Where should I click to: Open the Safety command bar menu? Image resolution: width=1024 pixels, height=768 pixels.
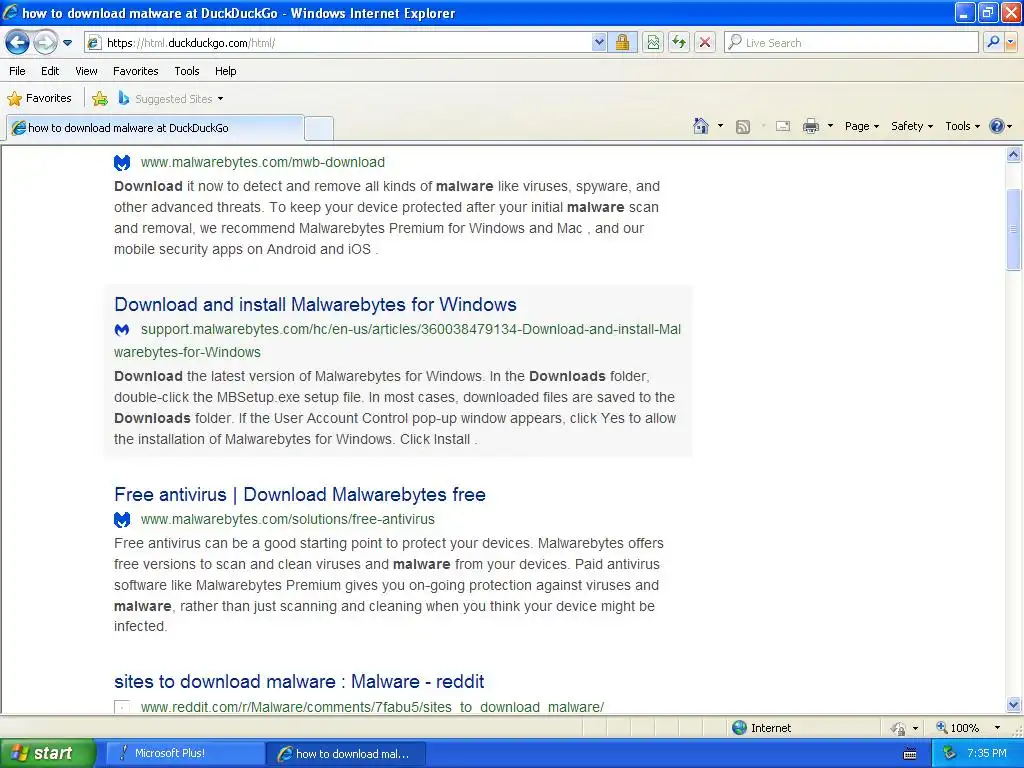[912, 126]
